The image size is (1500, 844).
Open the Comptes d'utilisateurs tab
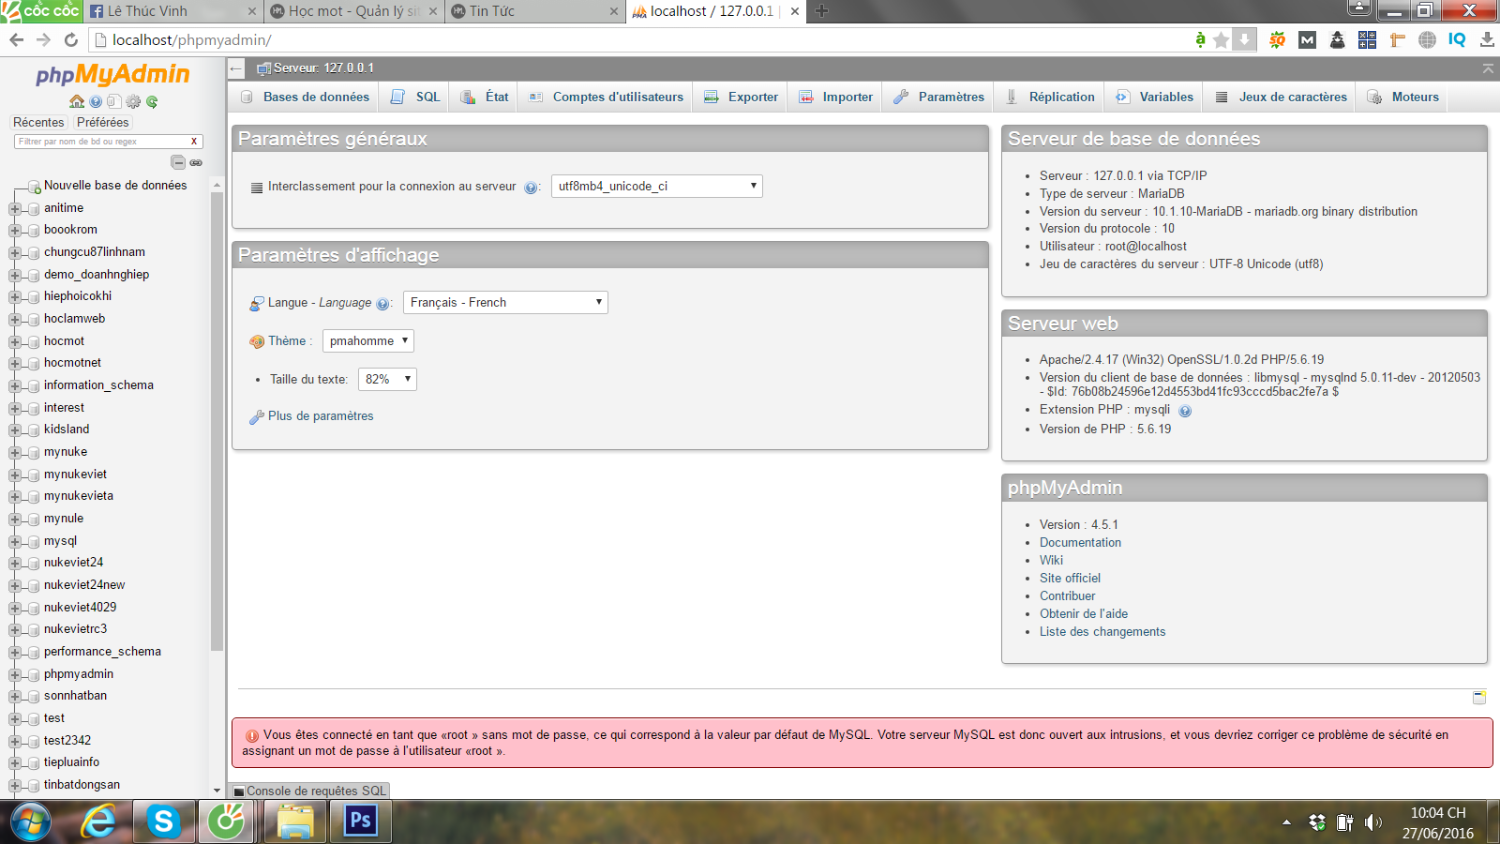606,97
